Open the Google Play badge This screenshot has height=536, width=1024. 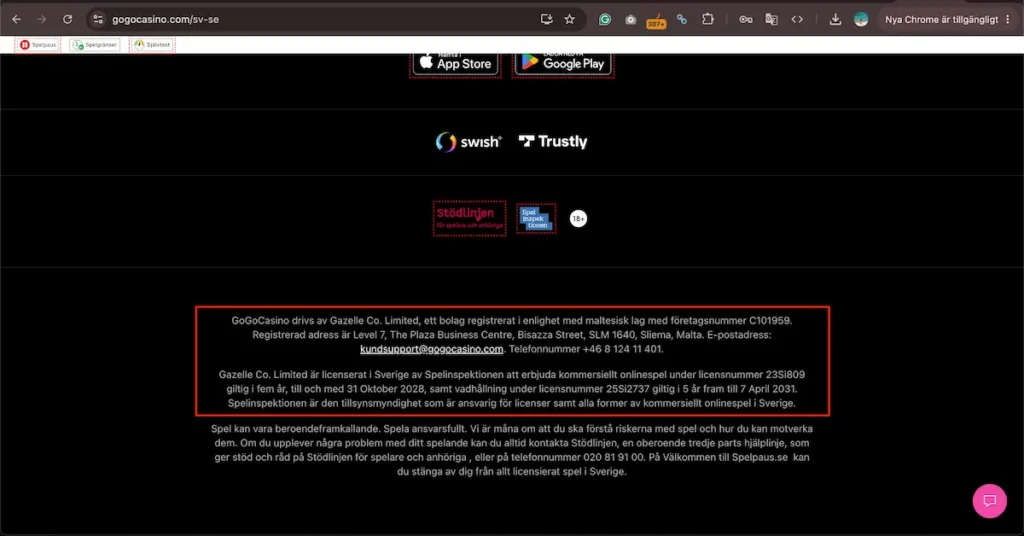coord(563,63)
